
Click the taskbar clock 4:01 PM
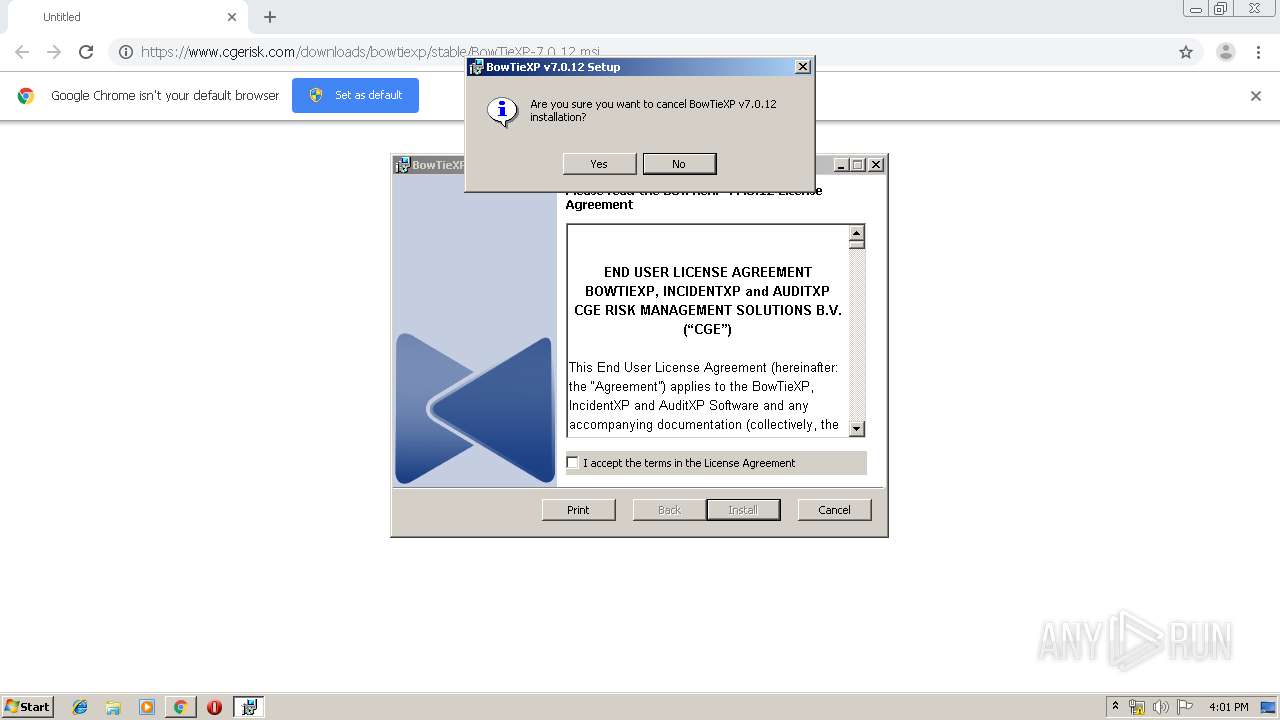(1228, 707)
